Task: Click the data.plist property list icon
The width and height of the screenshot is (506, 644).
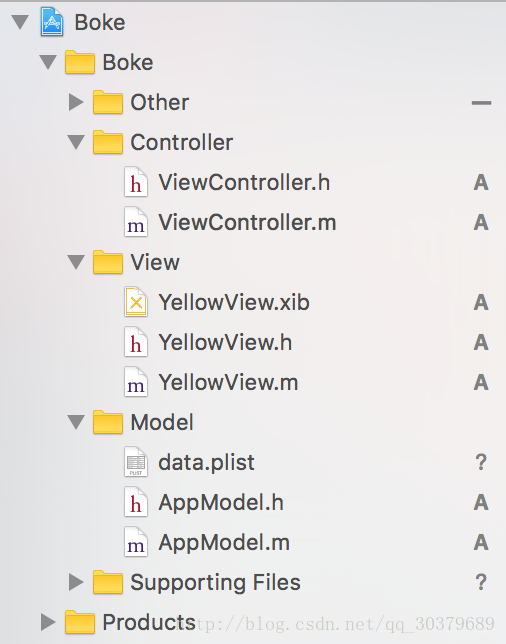Action: coord(136,462)
